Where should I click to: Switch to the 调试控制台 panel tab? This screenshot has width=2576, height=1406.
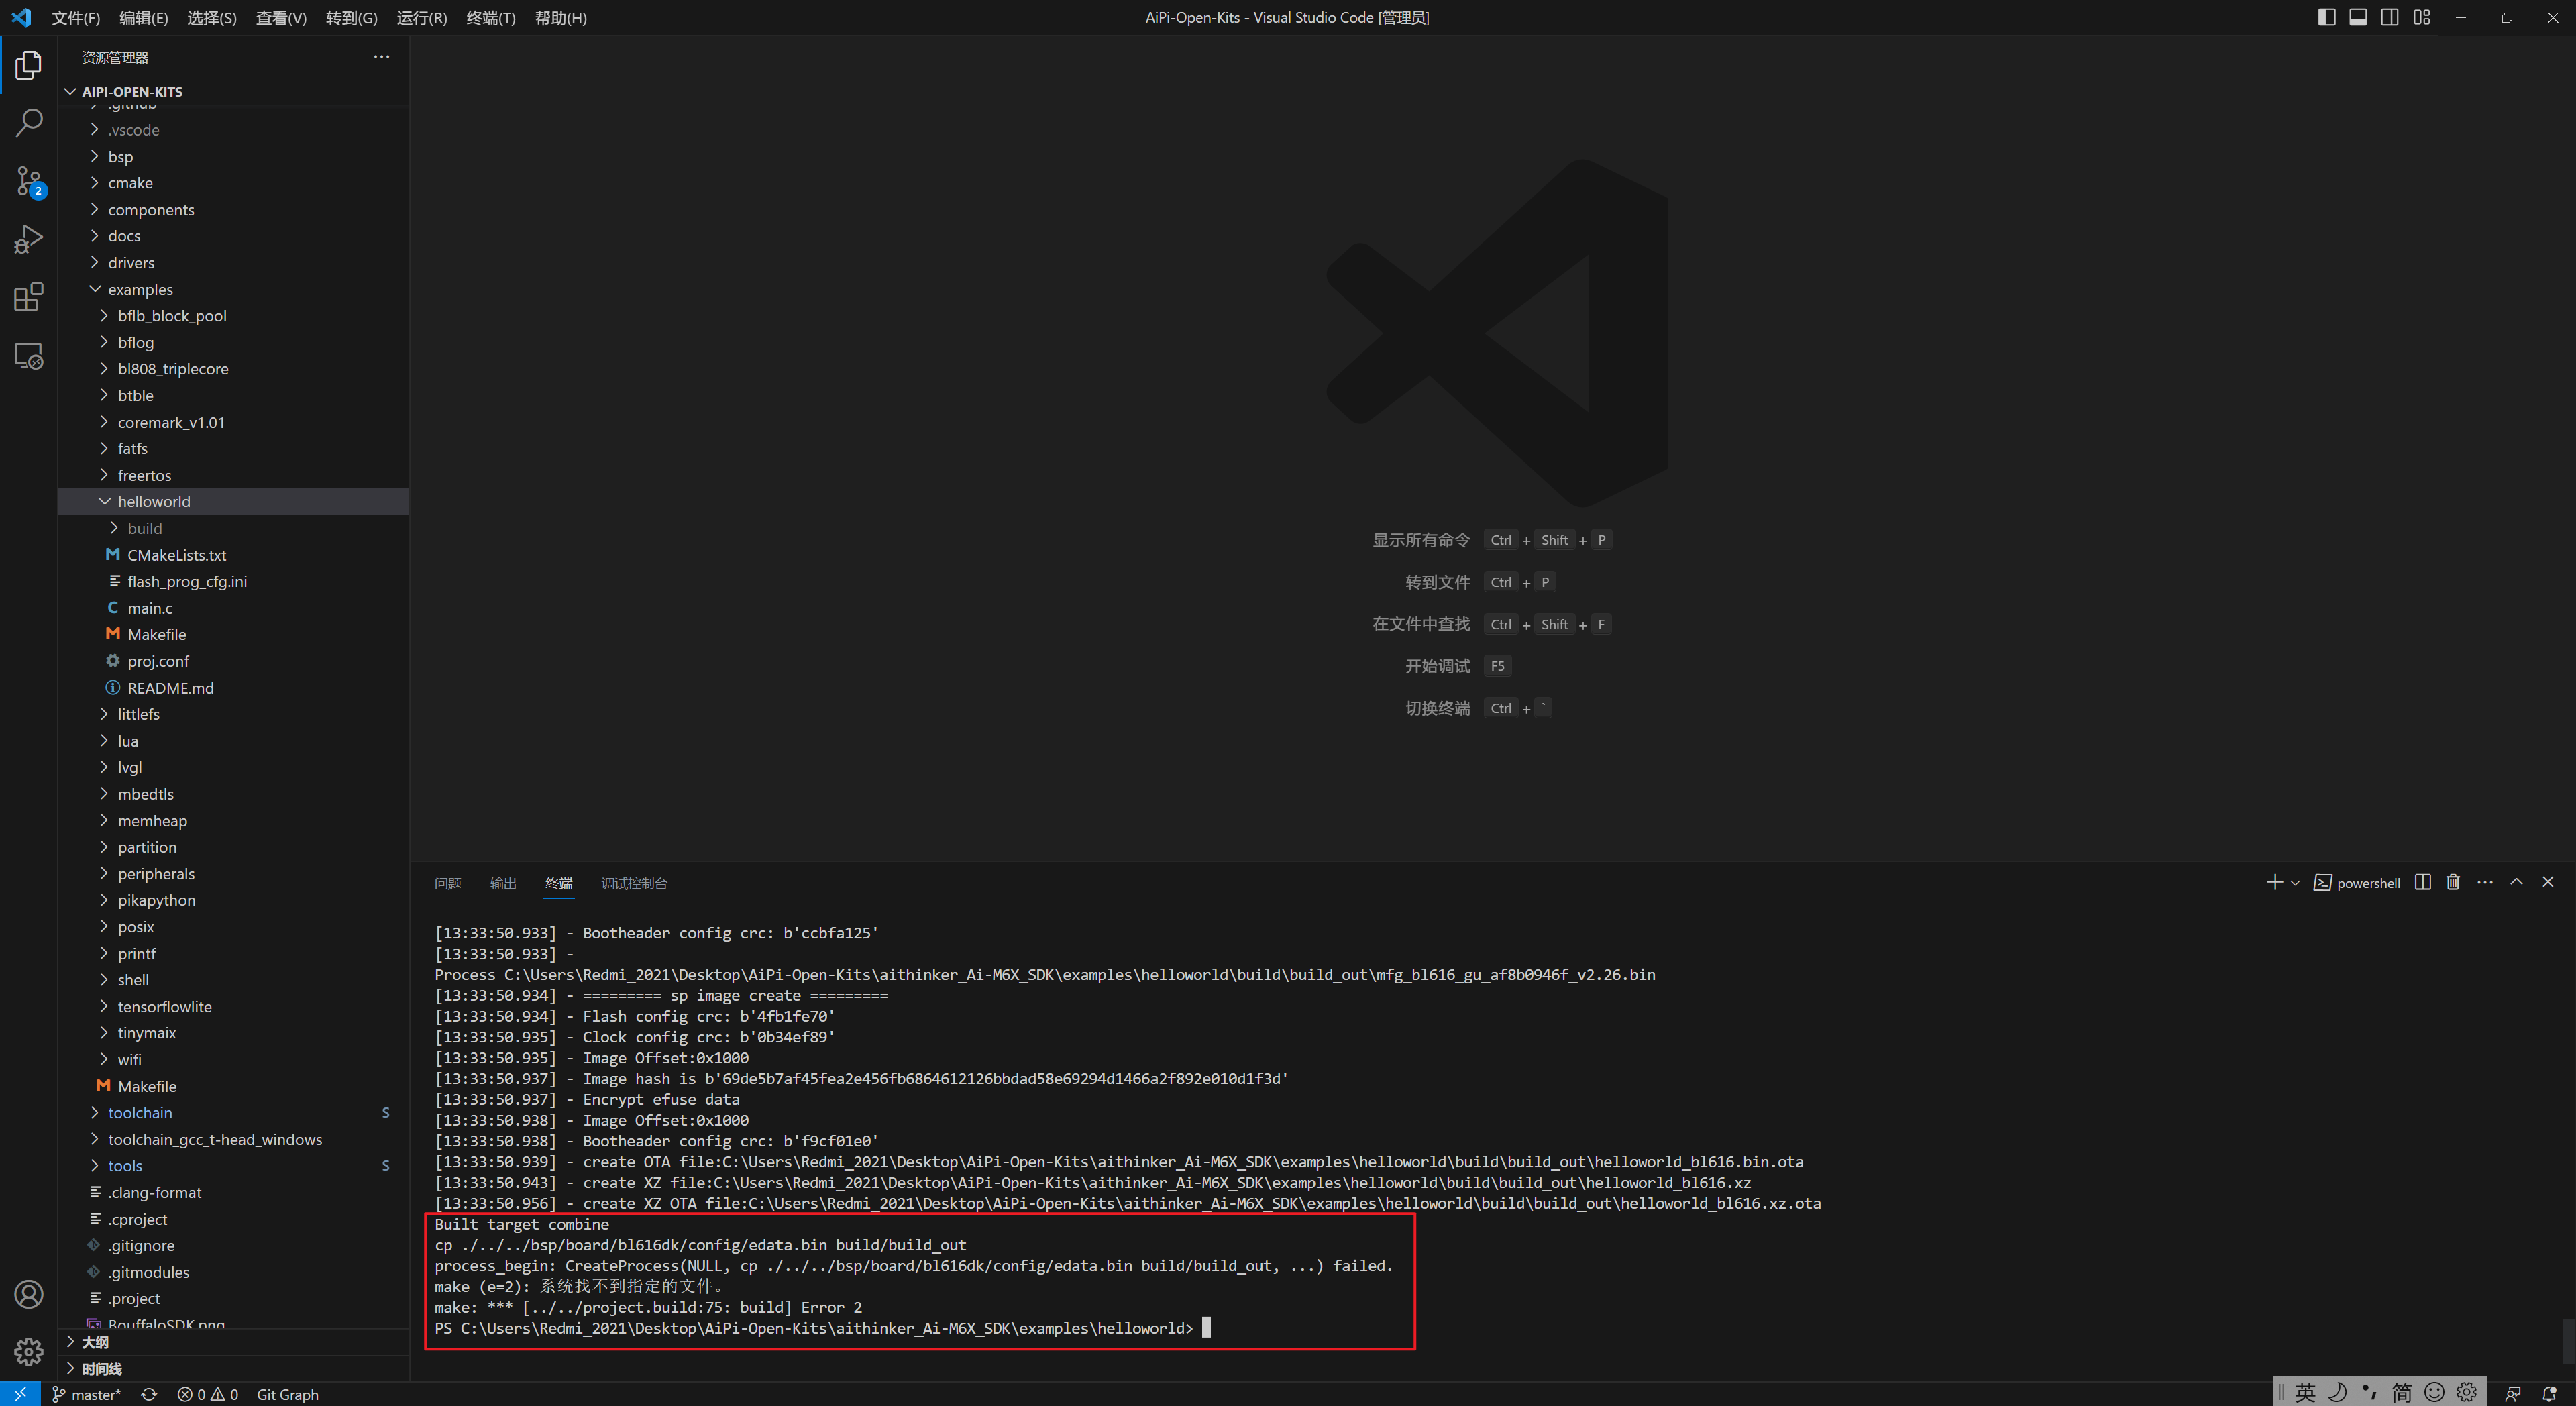tap(634, 883)
